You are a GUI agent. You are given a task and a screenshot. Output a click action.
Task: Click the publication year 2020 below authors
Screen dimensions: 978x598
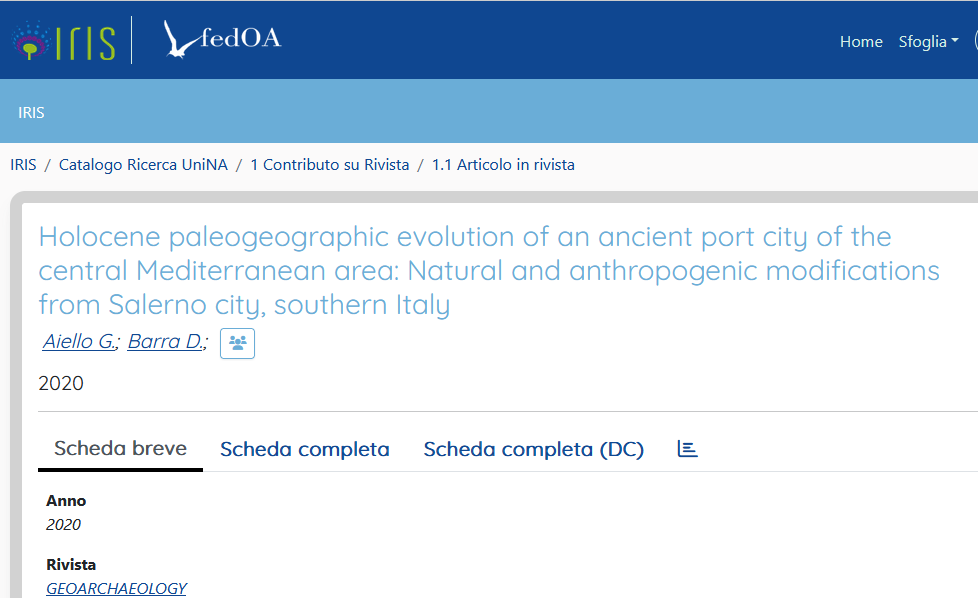[61, 383]
